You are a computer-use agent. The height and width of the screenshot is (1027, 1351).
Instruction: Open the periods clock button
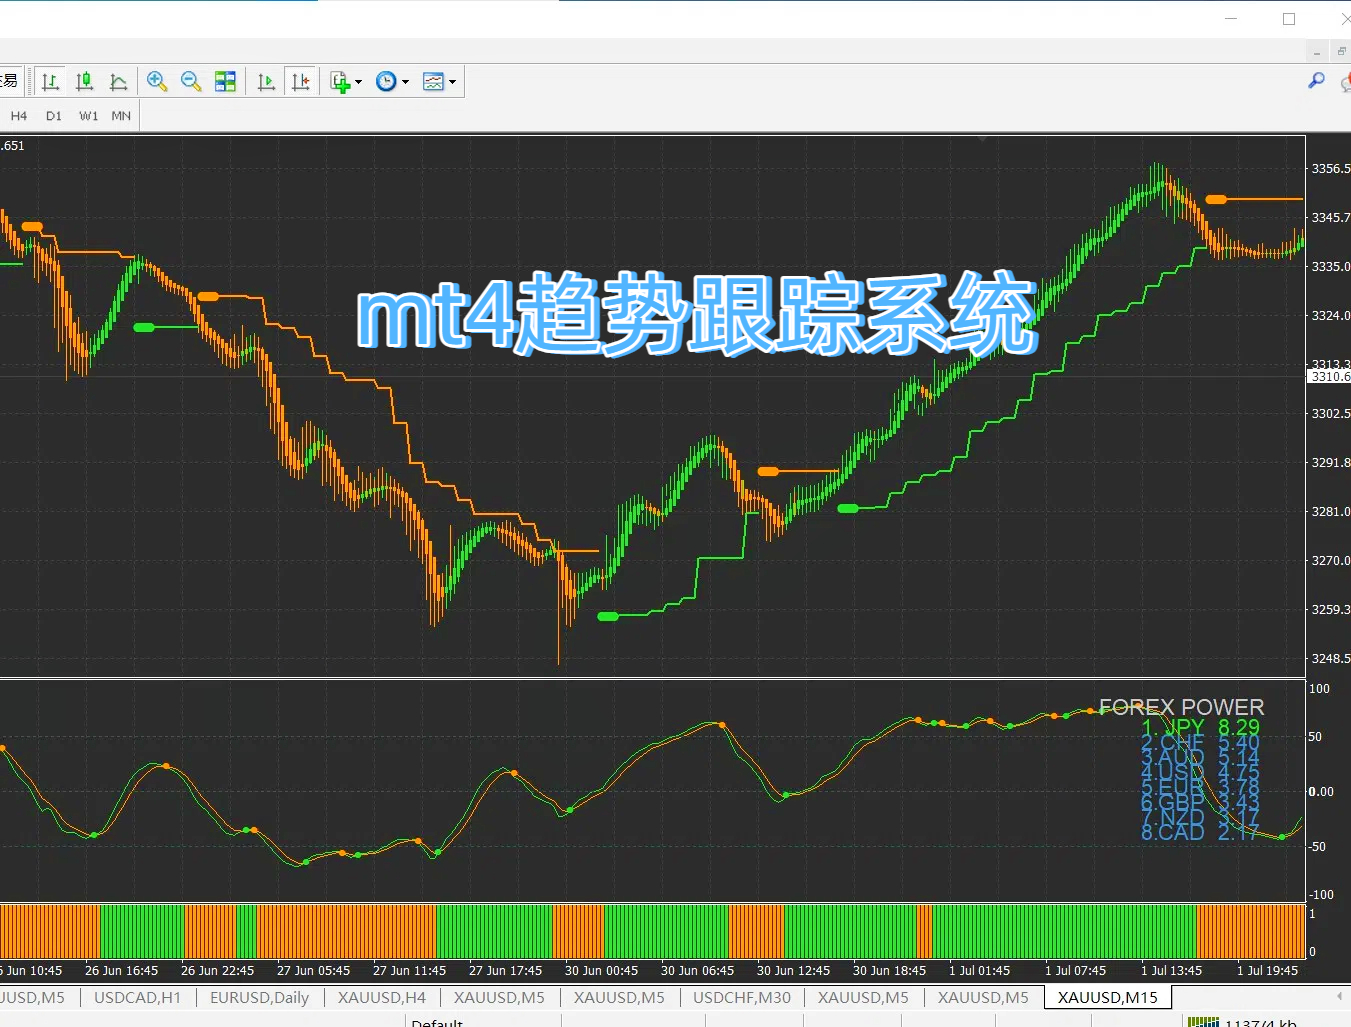[x=386, y=82]
